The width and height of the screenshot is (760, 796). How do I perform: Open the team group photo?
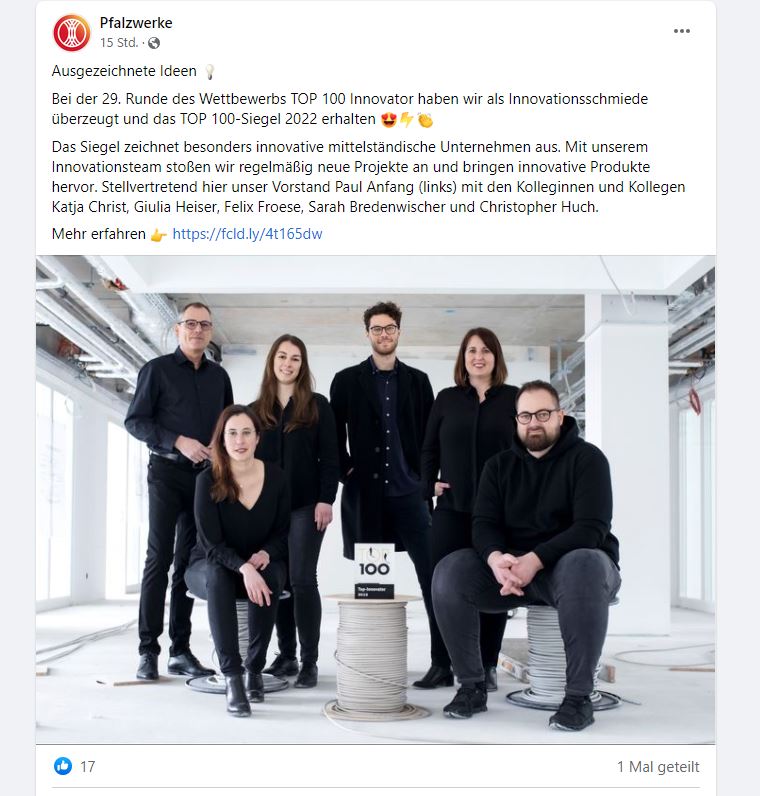pyautogui.click(x=376, y=500)
